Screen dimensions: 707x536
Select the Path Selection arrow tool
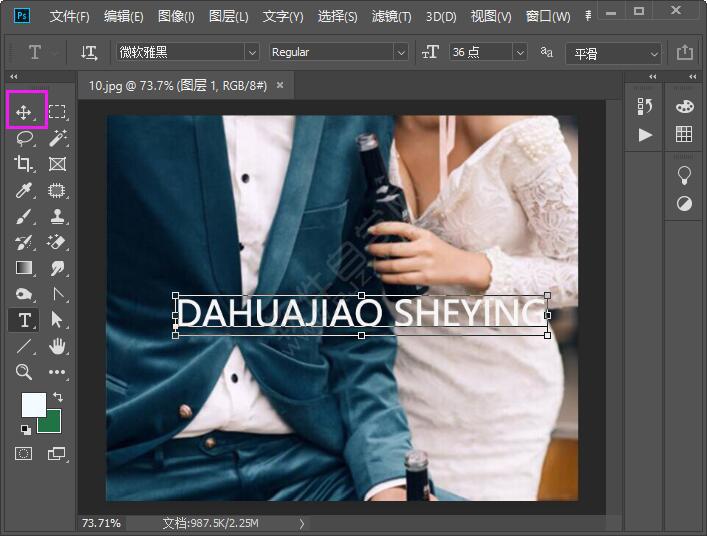point(57,320)
